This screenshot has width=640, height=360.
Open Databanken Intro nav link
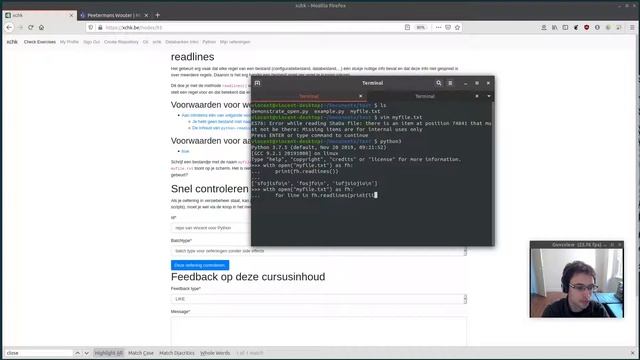click(x=182, y=42)
